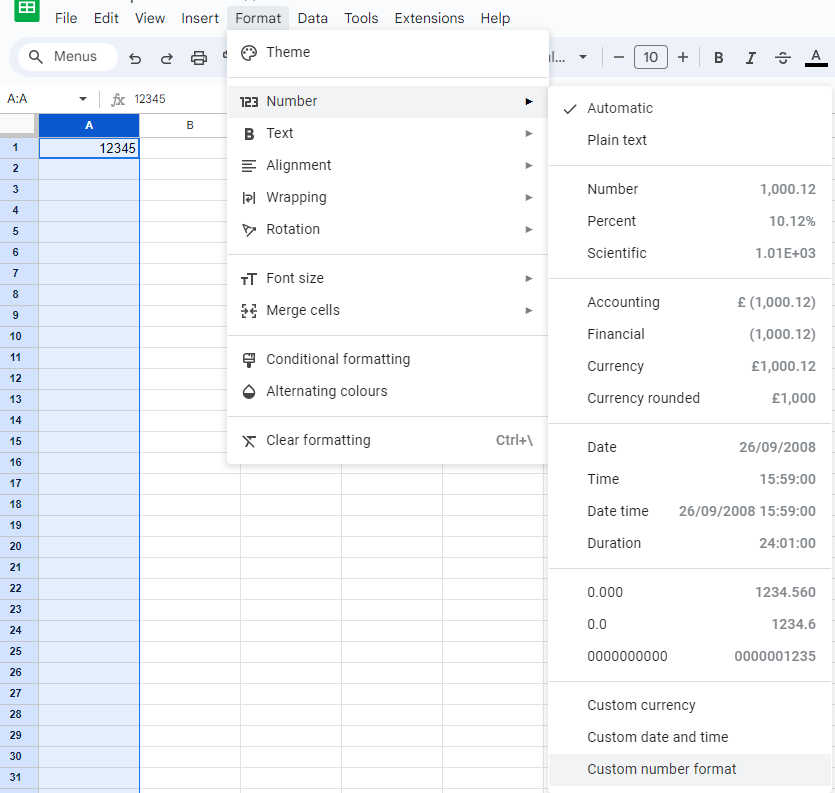The height and width of the screenshot is (793, 835).
Task: Apply Currency rounded format
Action: (690, 398)
